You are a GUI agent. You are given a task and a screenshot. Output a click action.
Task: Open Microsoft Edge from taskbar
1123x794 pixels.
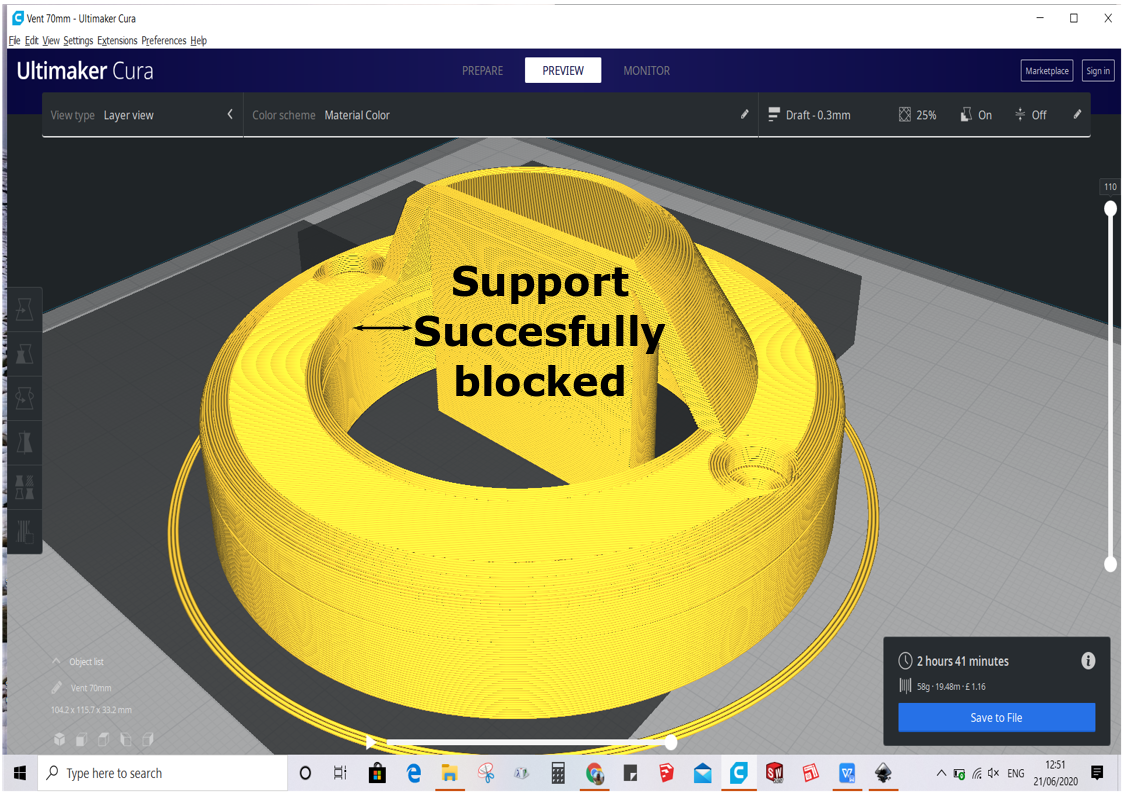(414, 773)
